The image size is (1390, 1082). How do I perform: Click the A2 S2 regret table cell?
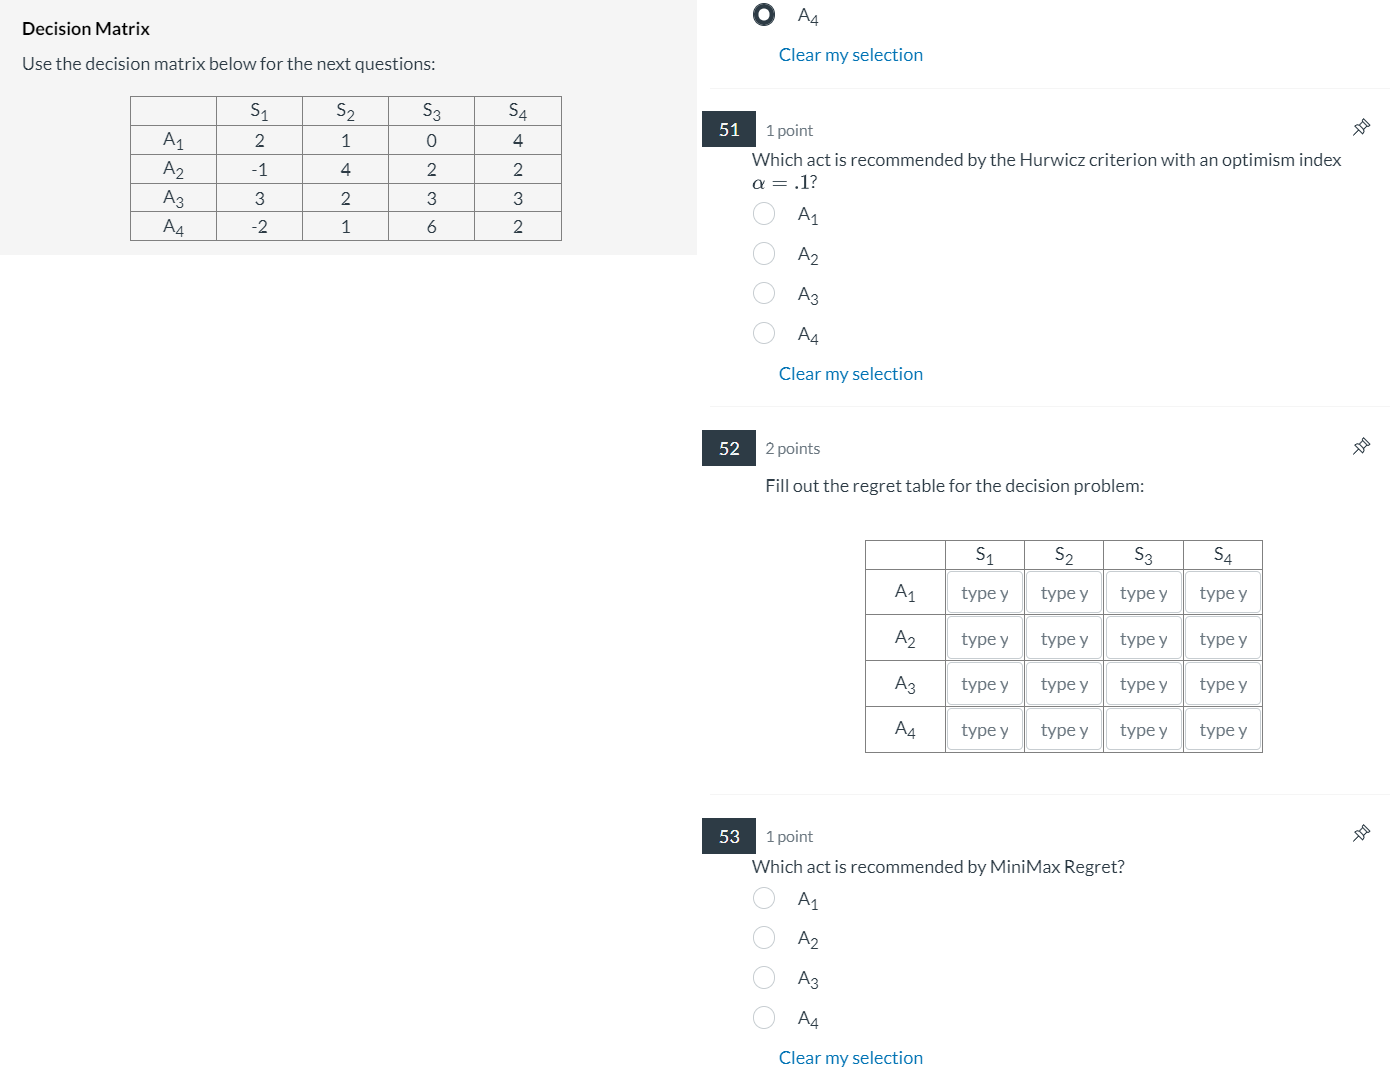pyautogui.click(x=1063, y=637)
